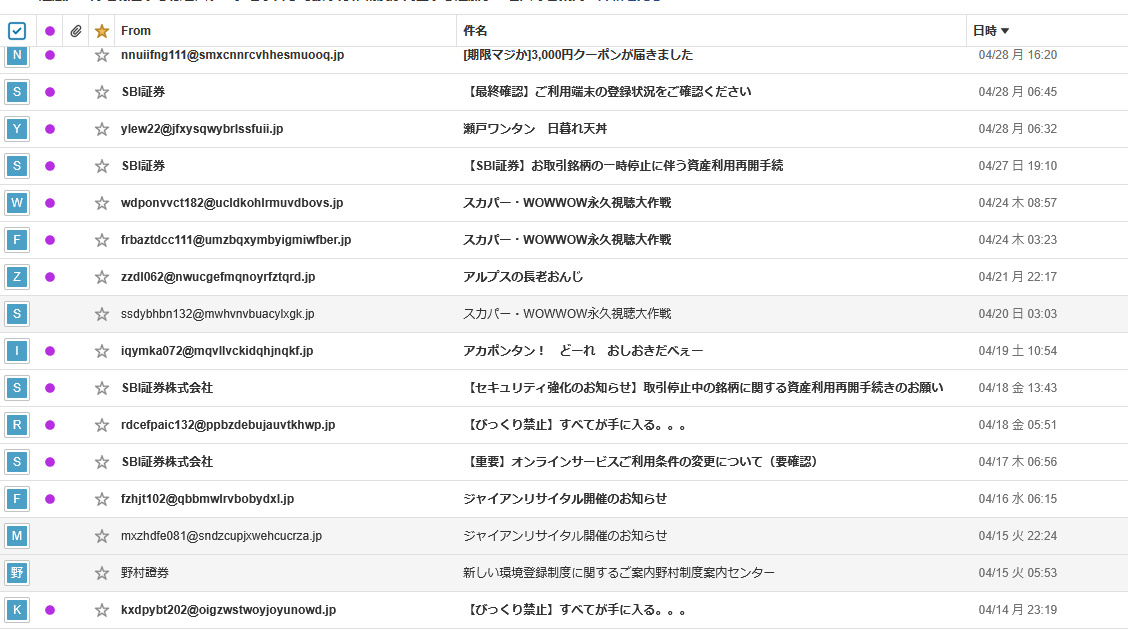Click the paperclip attachment column header icon
Screen dimensions: 1128x638
(x=76, y=31)
